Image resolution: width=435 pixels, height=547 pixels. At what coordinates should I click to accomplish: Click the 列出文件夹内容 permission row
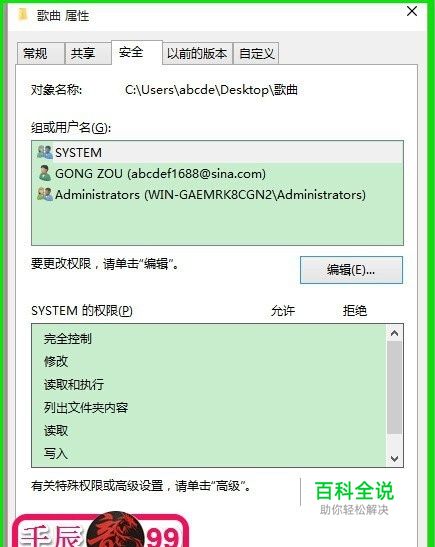tap(209, 407)
